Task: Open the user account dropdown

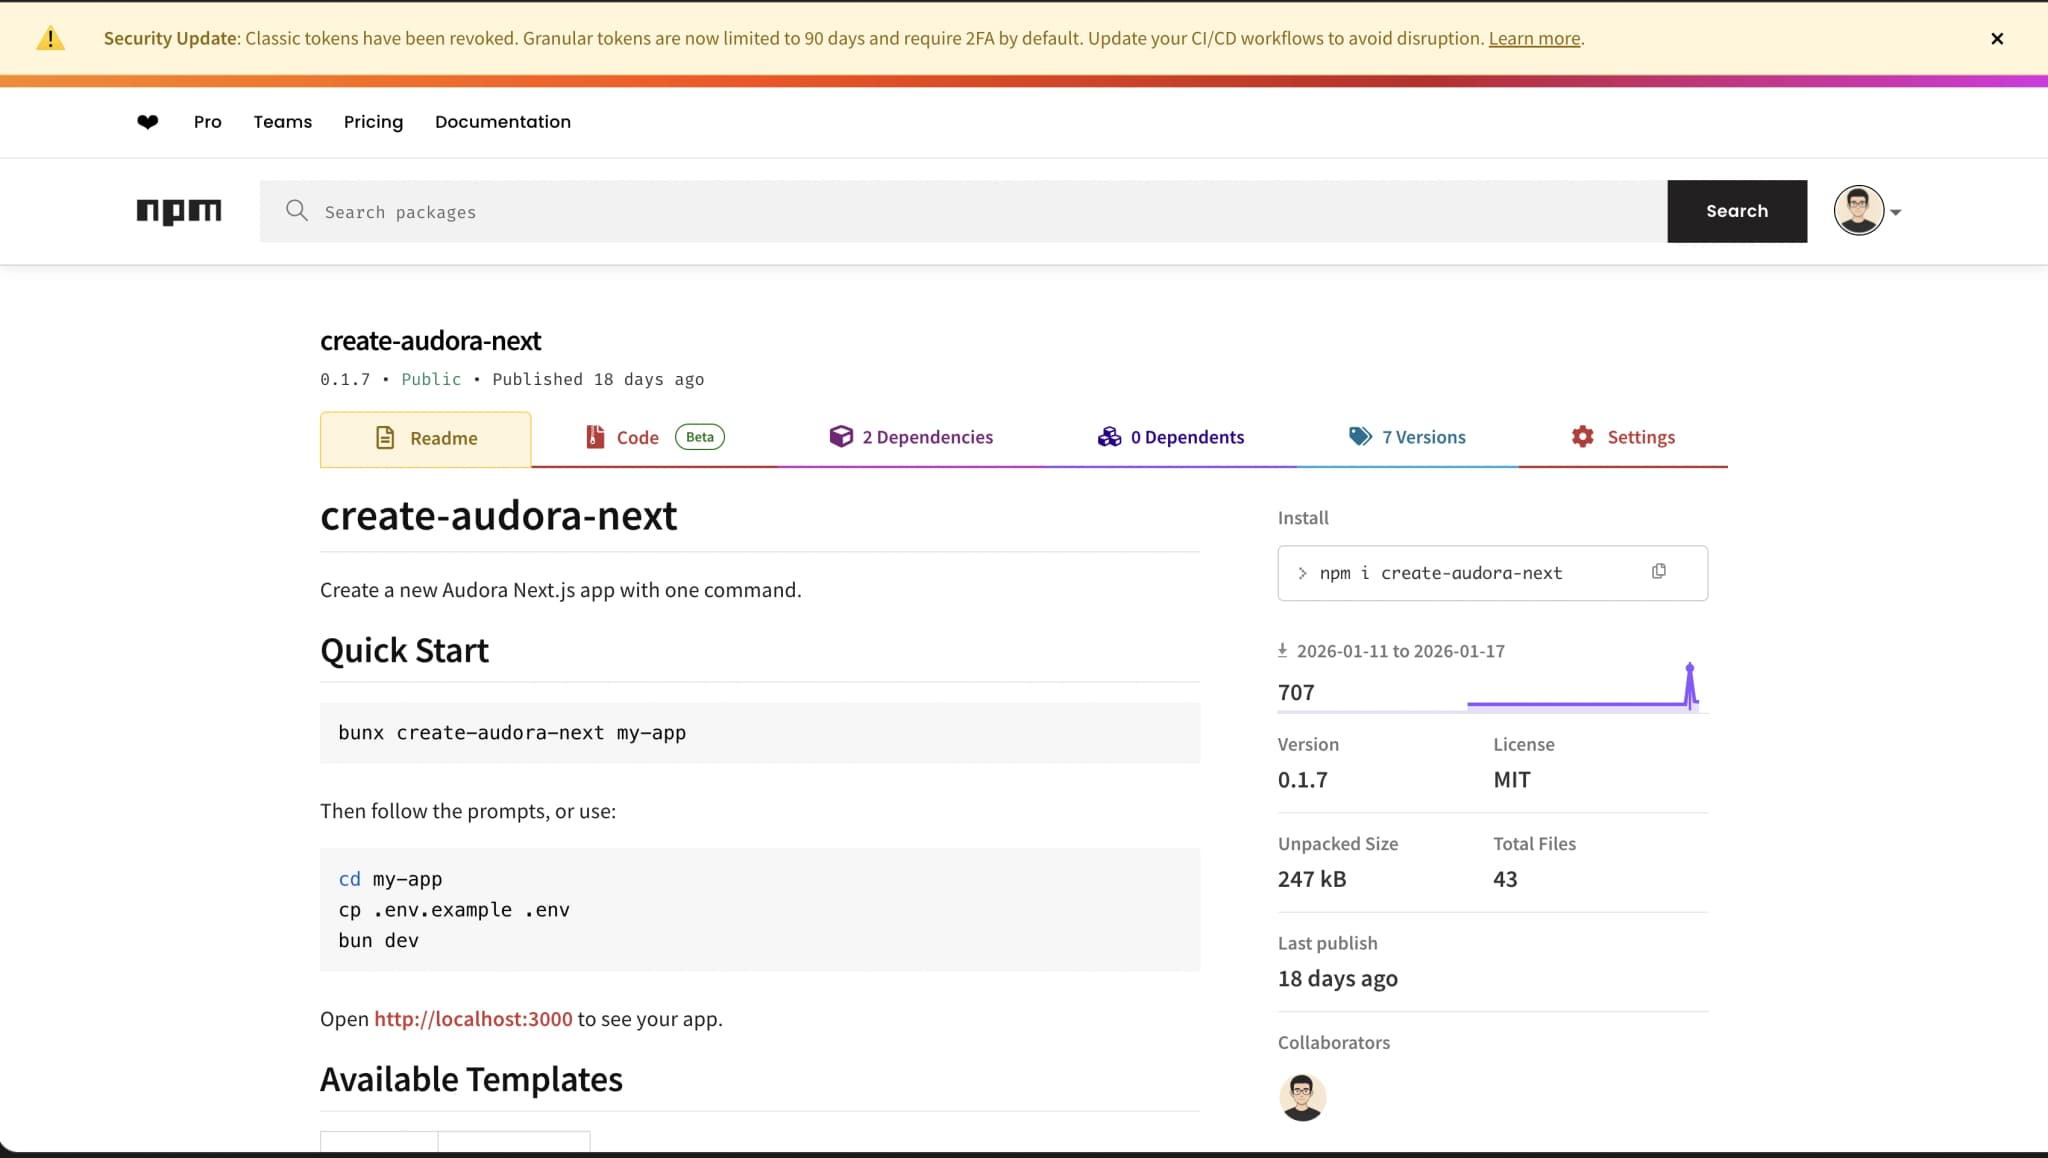Action: click(x=1858, y=211)
